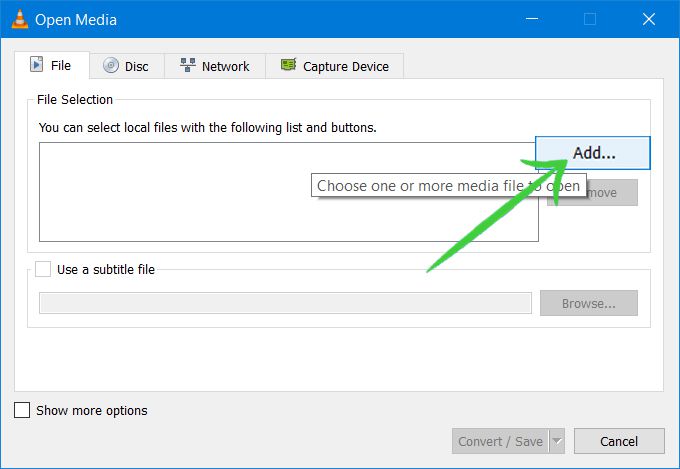Enable the Use a subtitle file checkbox
Screen dimensions: 680x469
coord(43,269)
